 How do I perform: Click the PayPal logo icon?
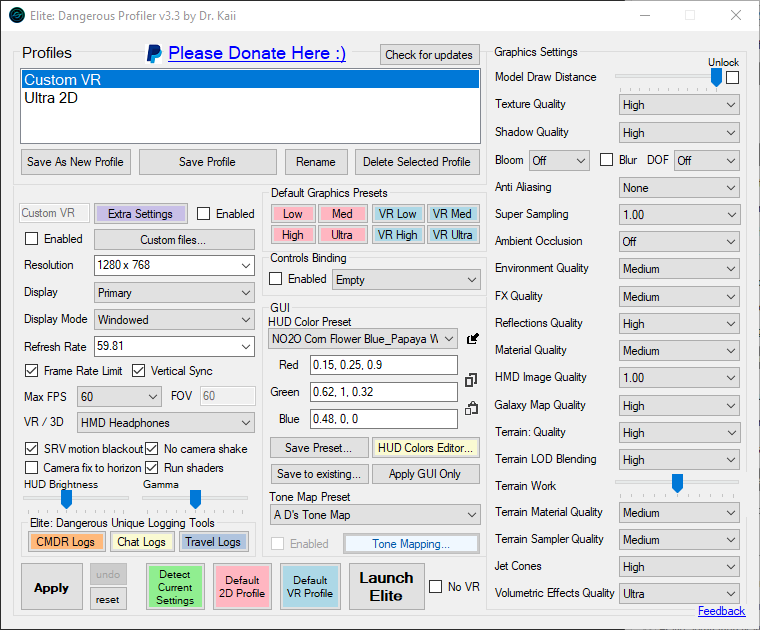[154, 54]
